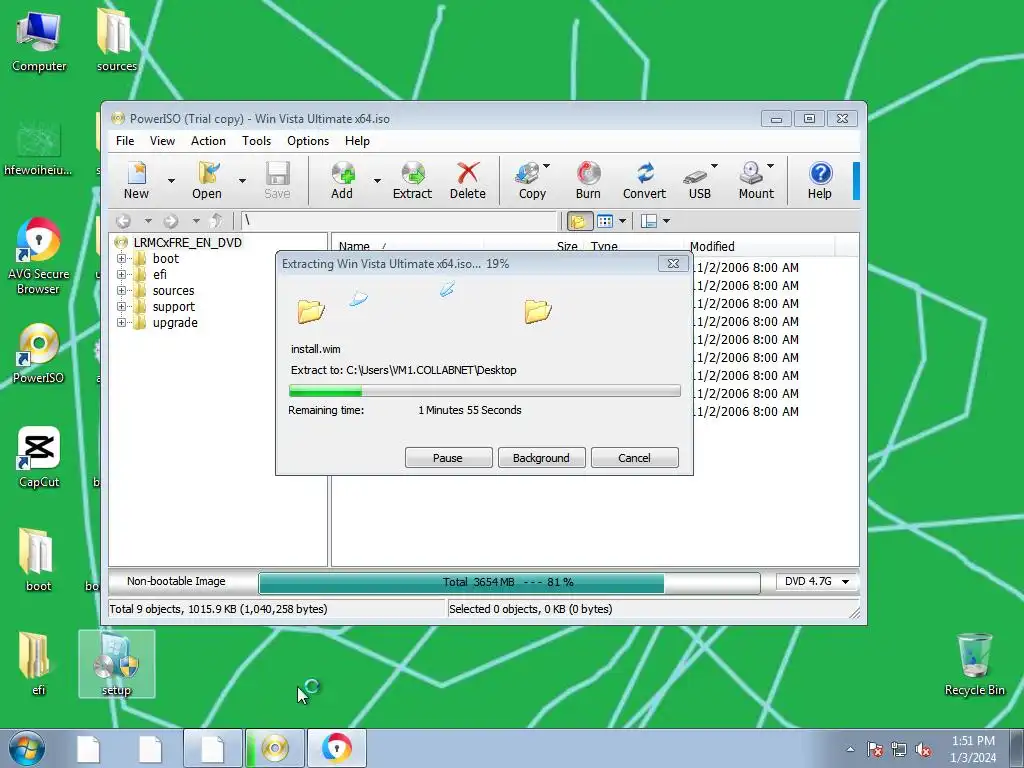Click the Burn toolbar icon
Image resolution: width=1024 pixels, height=768 pixels.
tap(588, 180)
